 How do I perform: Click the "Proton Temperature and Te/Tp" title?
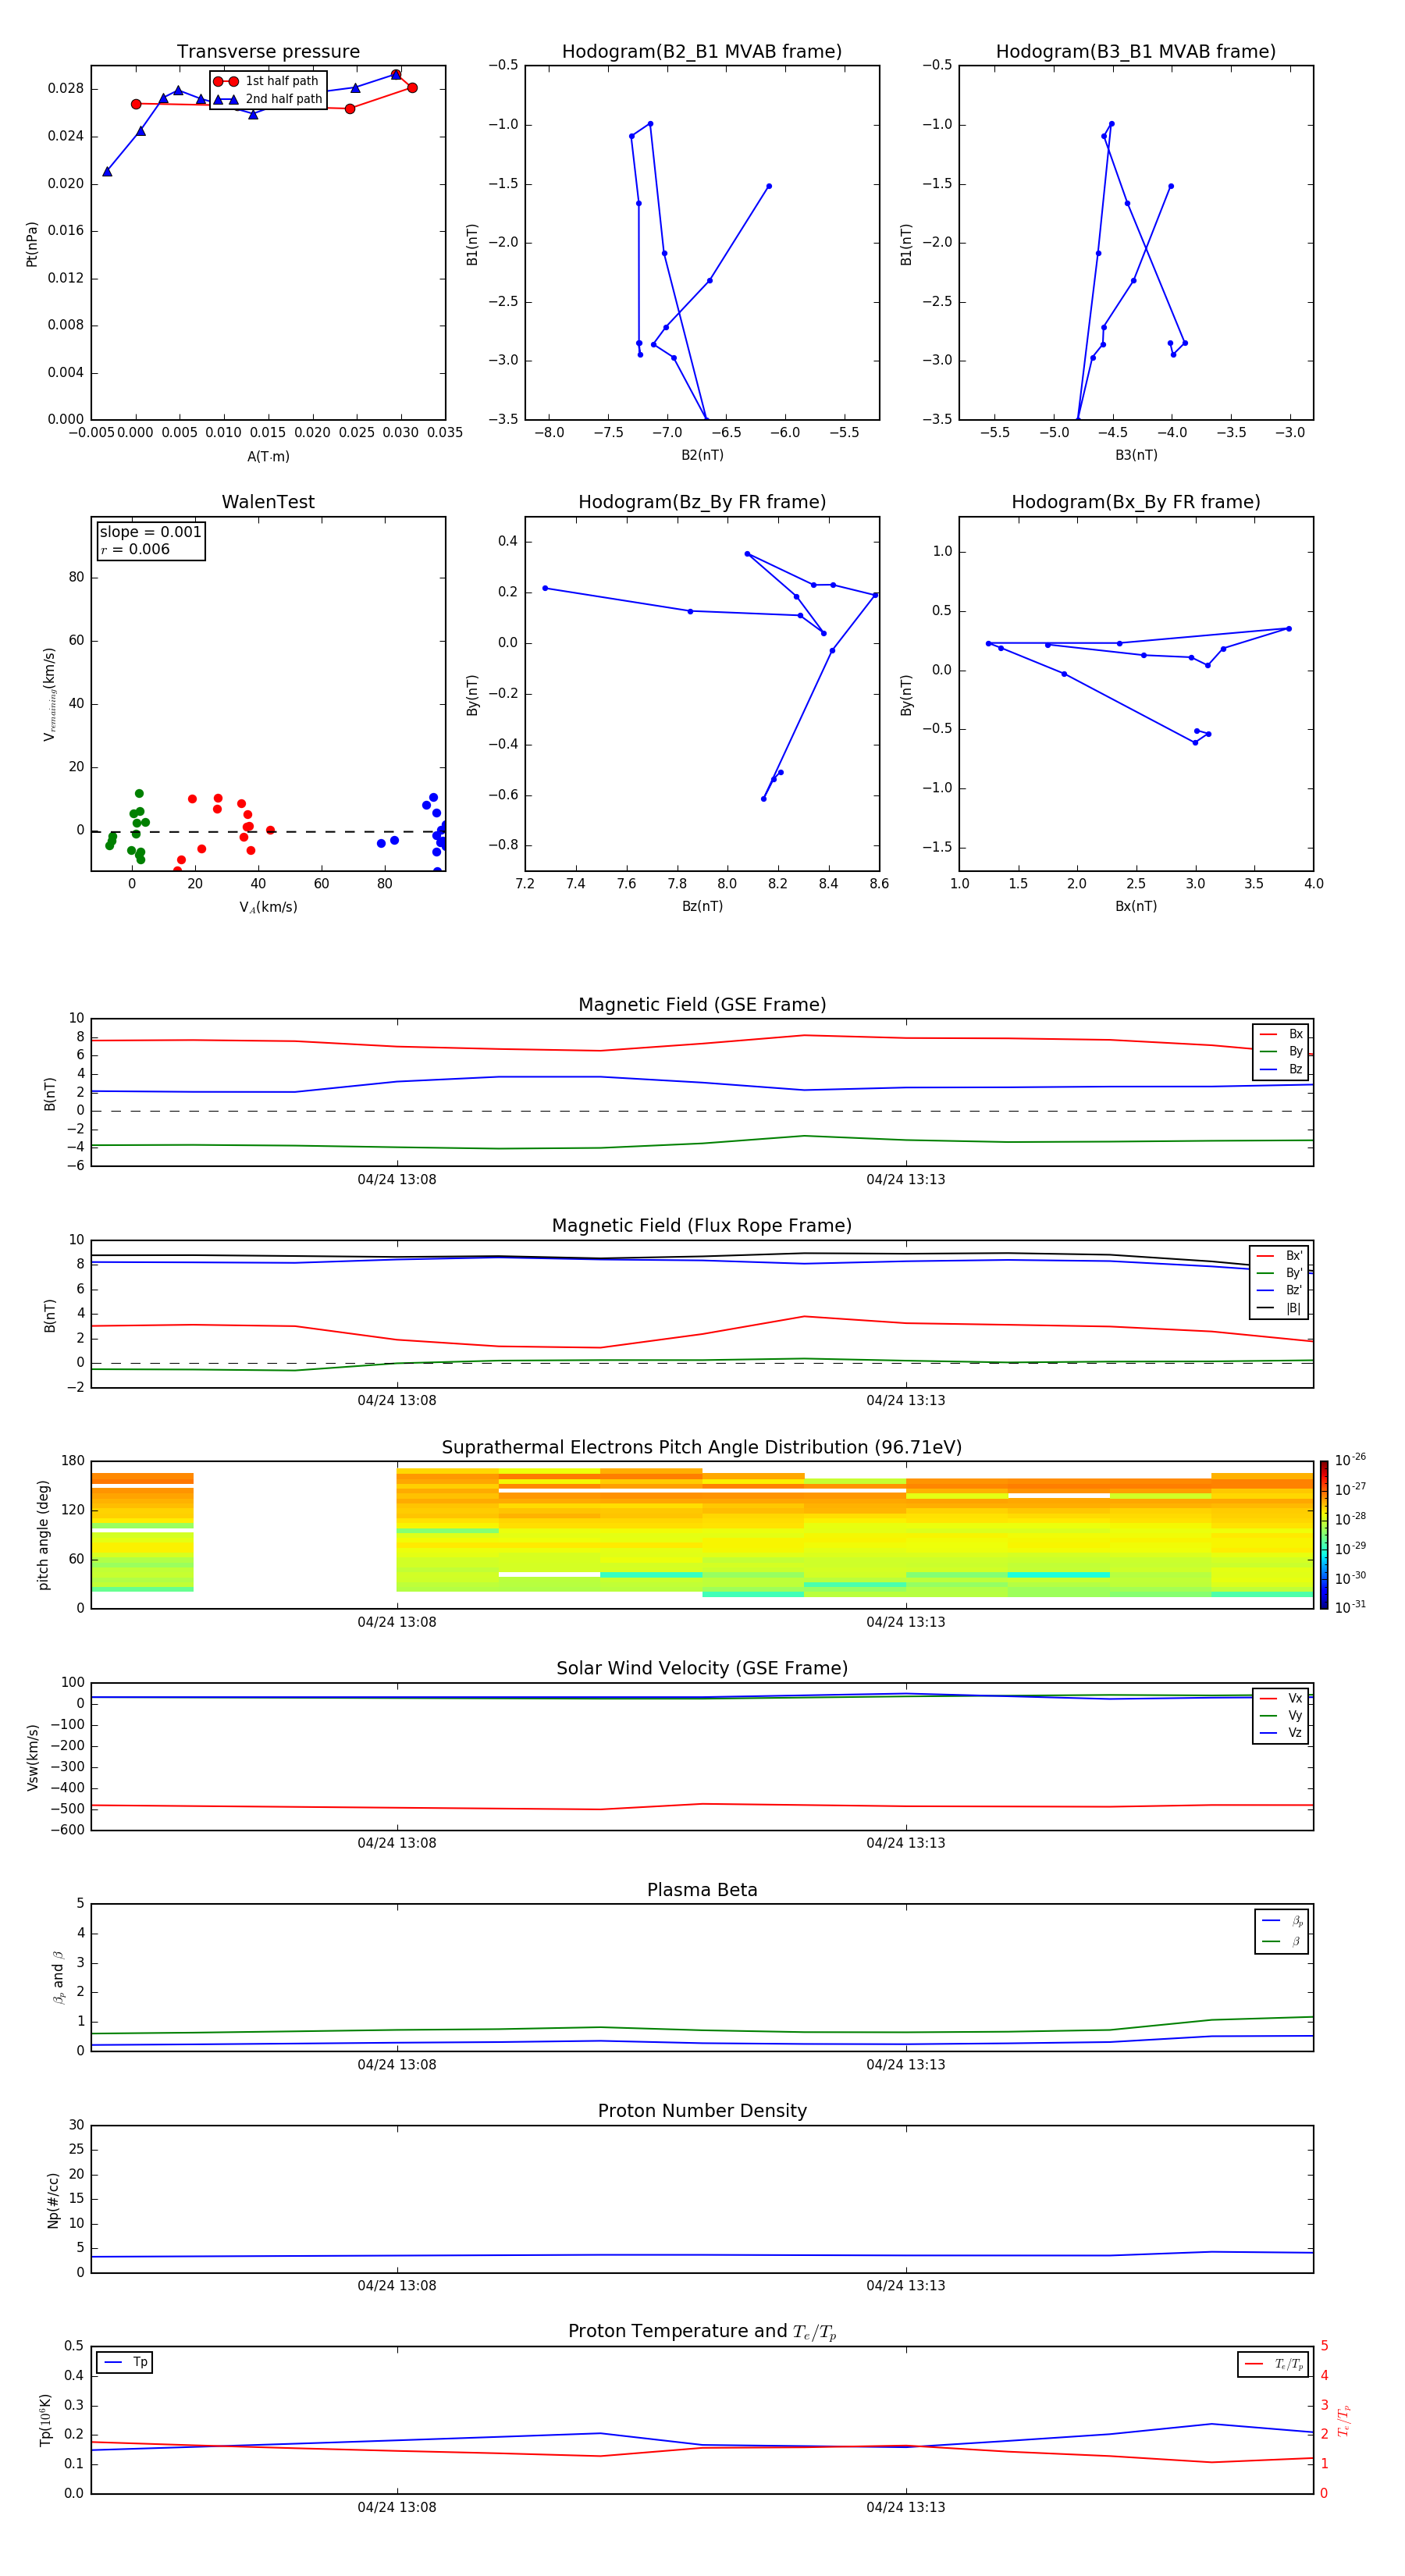(x=702, y=2332)
